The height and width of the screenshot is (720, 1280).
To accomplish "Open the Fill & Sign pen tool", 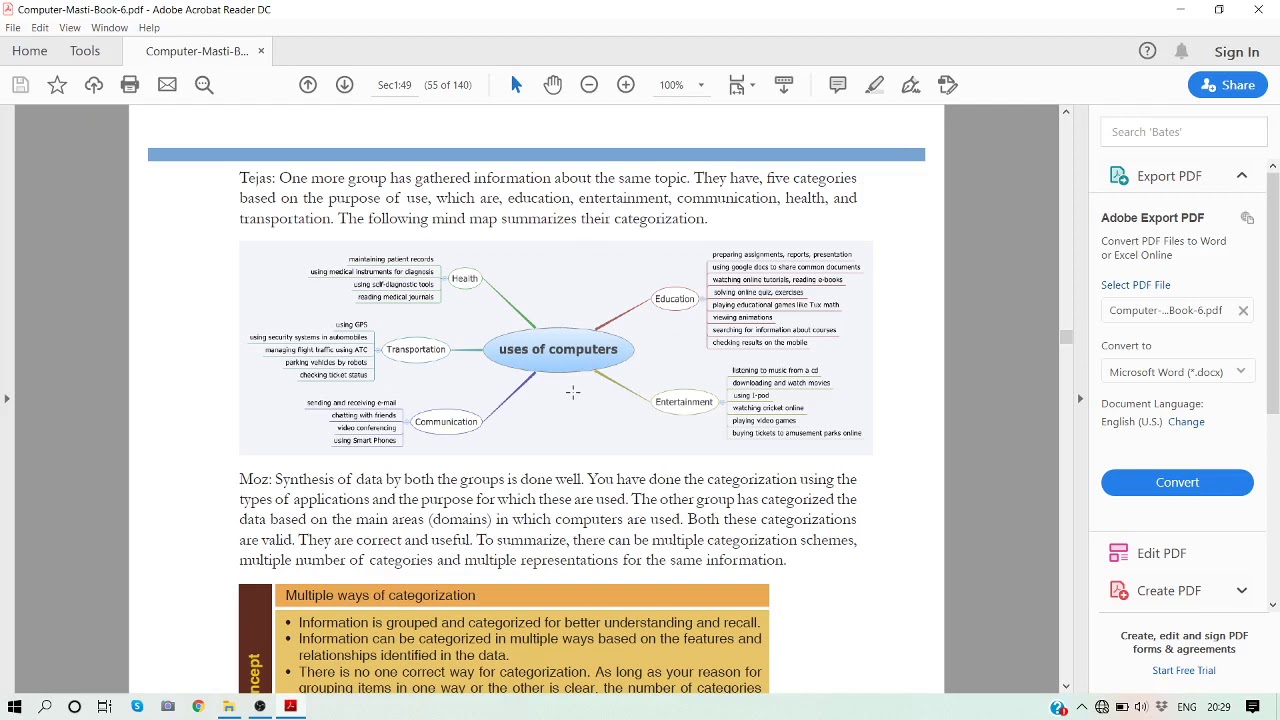I will click(x=911, y=85).
